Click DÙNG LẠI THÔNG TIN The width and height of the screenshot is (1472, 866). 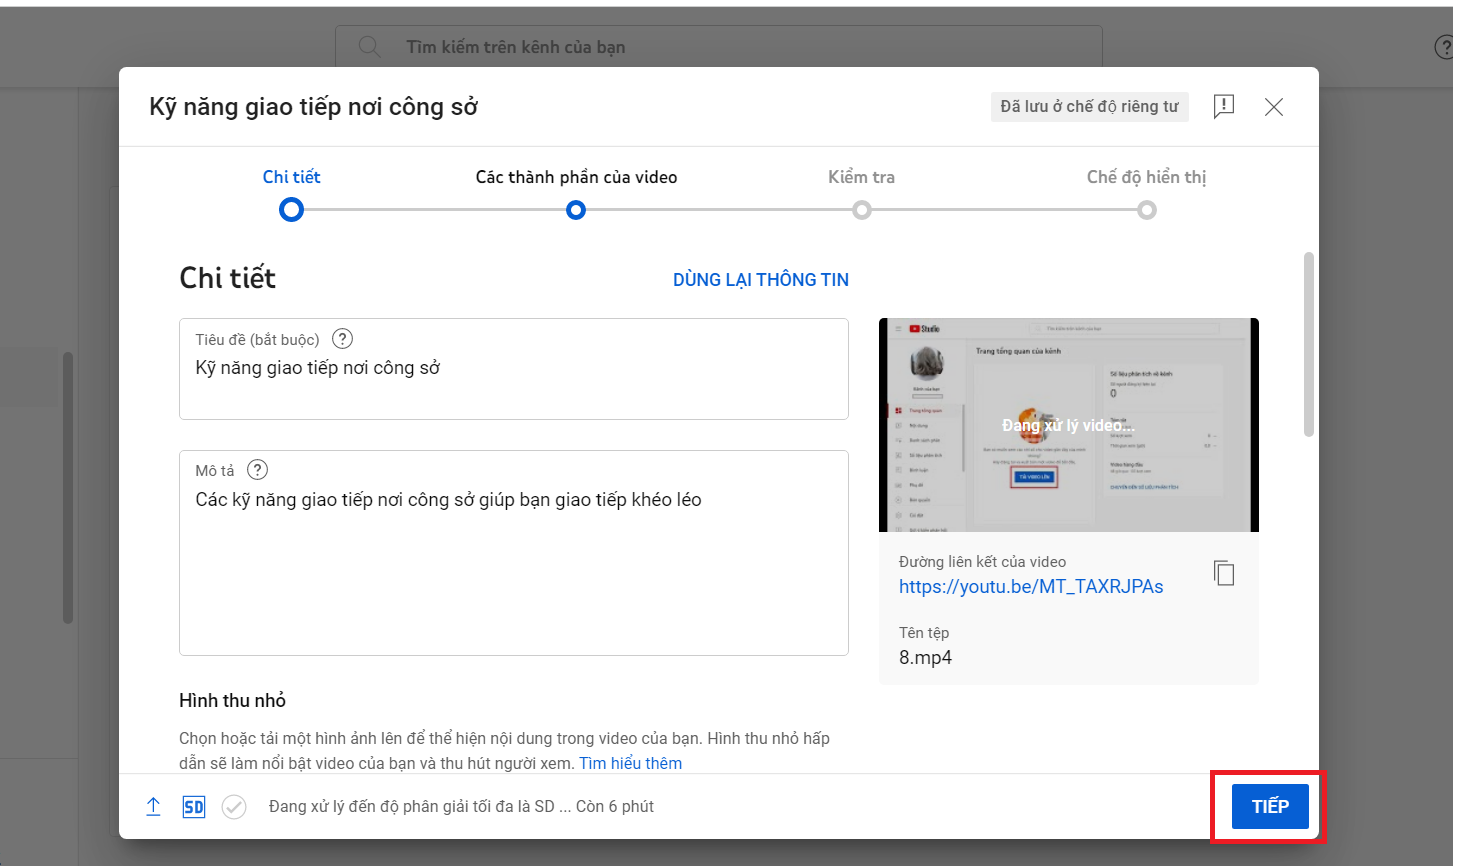tap(760, 279)
